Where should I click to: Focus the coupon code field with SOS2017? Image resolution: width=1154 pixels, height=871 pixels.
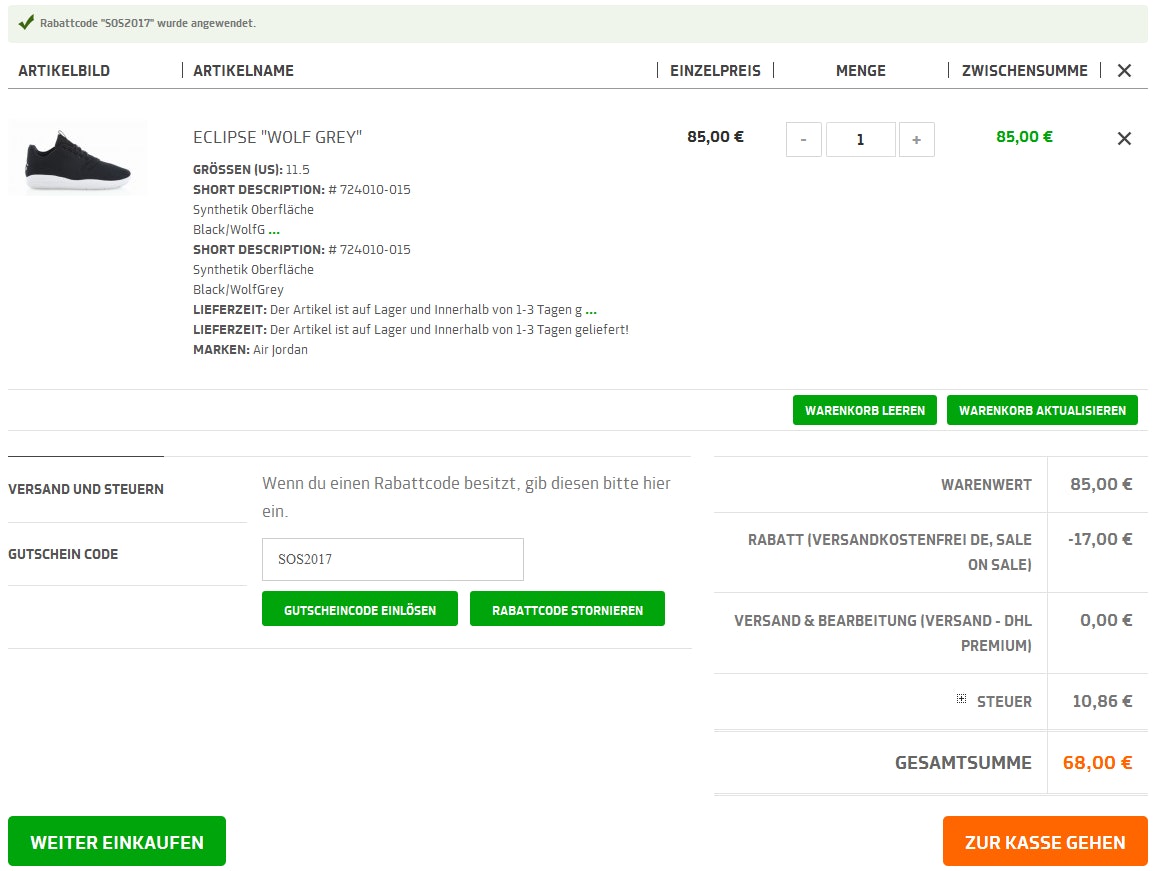pos(392,560)
